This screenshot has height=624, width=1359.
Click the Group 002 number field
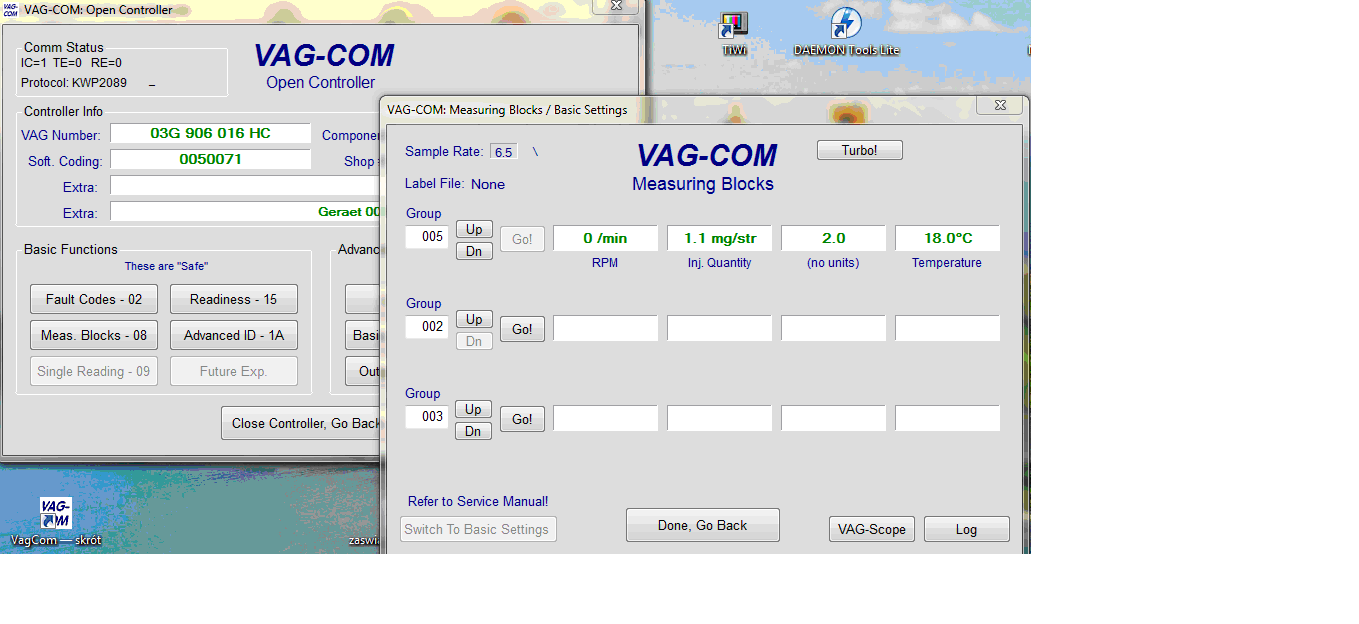pos(427,327)
